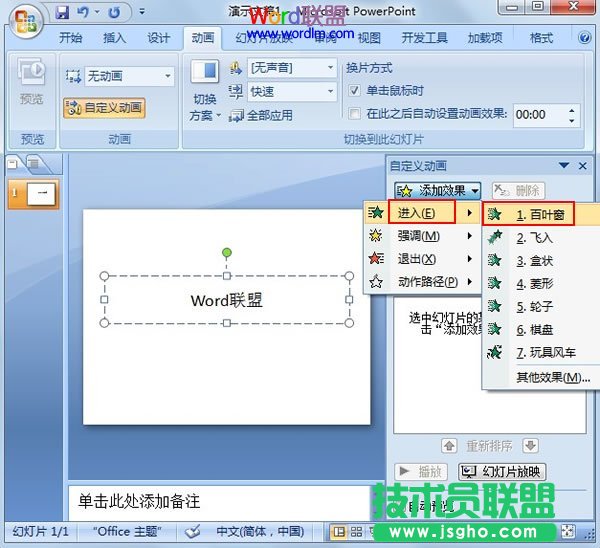
Task: Click the Preview animation icon
Action: (x=33, y=86)
